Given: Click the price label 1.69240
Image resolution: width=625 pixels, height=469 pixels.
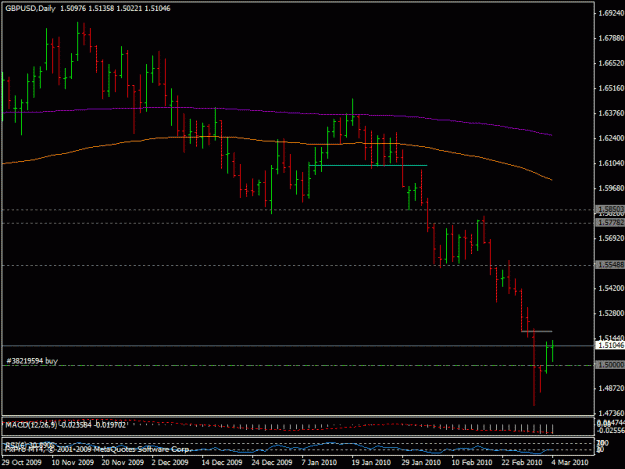Looking at the screenshot, I should click(x=611, y=13).
